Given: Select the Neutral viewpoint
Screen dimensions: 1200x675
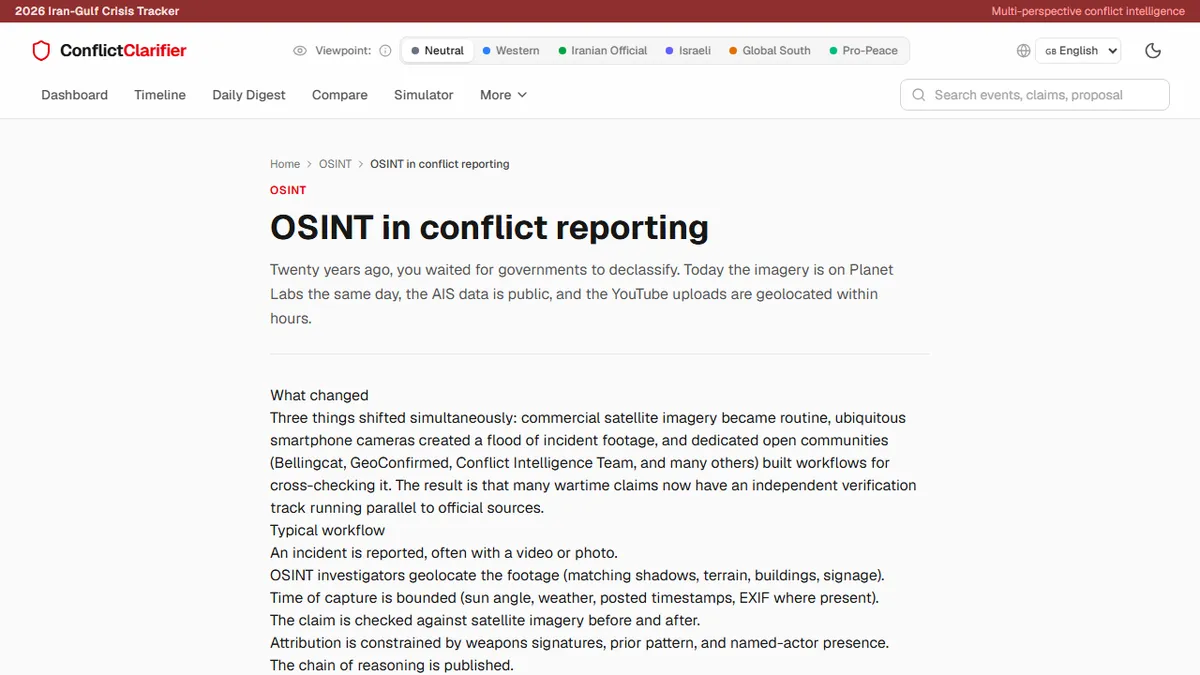Looking at the screenshot, I should (x=437, y=51).
